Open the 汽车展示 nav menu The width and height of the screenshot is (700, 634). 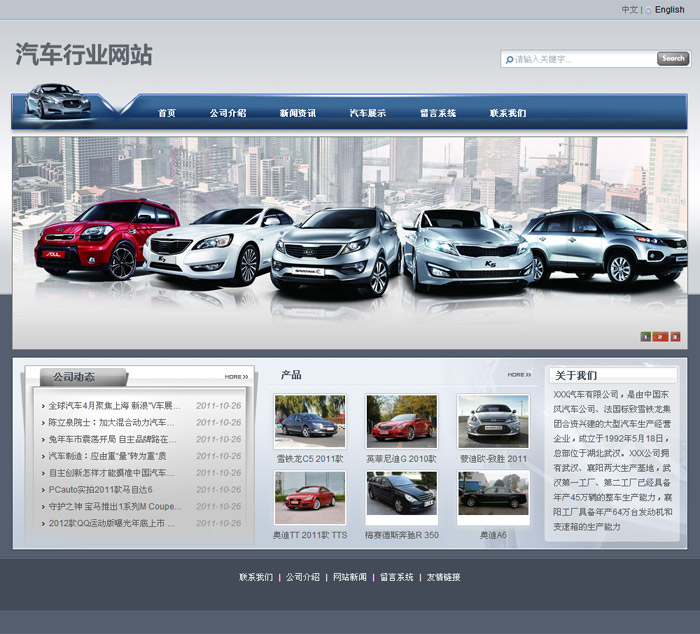(367, 113)
